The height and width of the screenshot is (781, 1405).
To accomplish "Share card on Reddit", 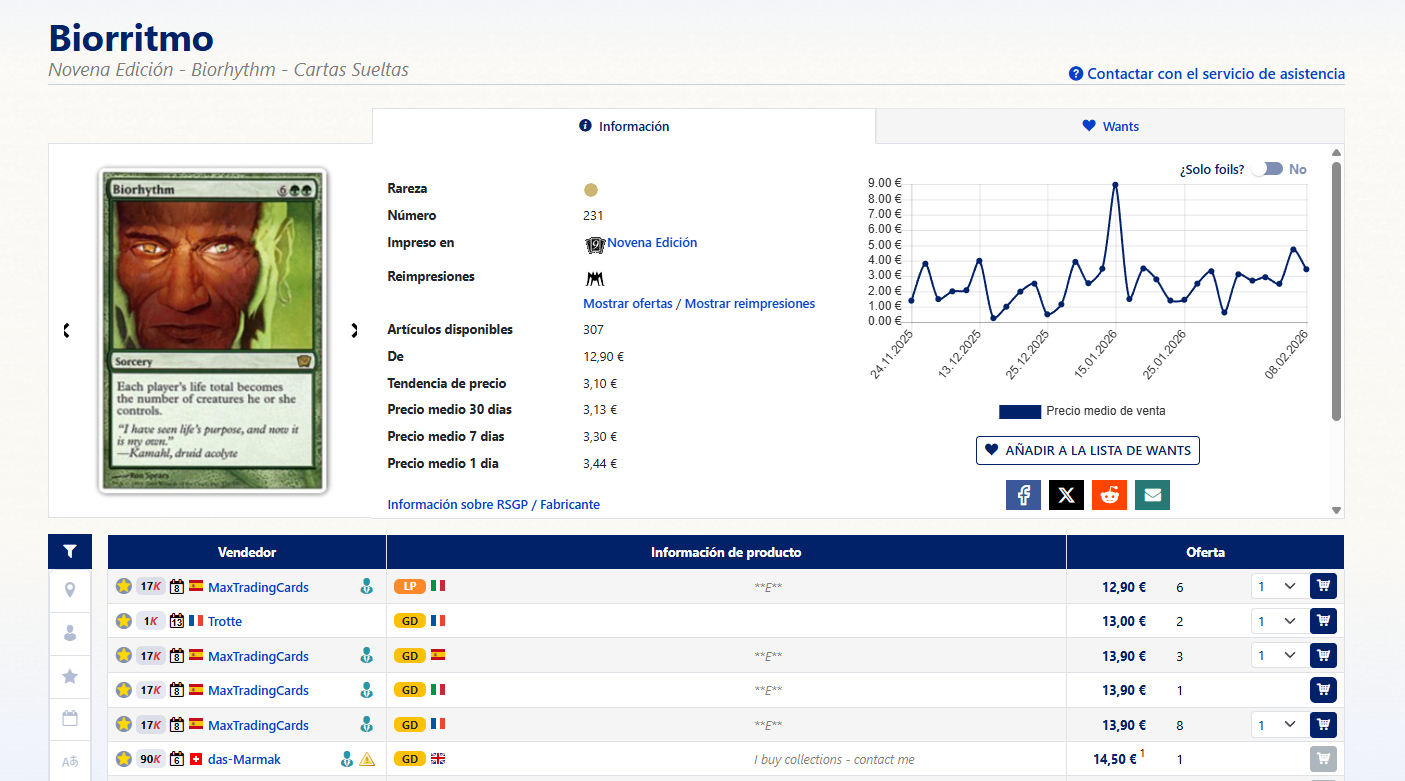I will (1109, 495).
